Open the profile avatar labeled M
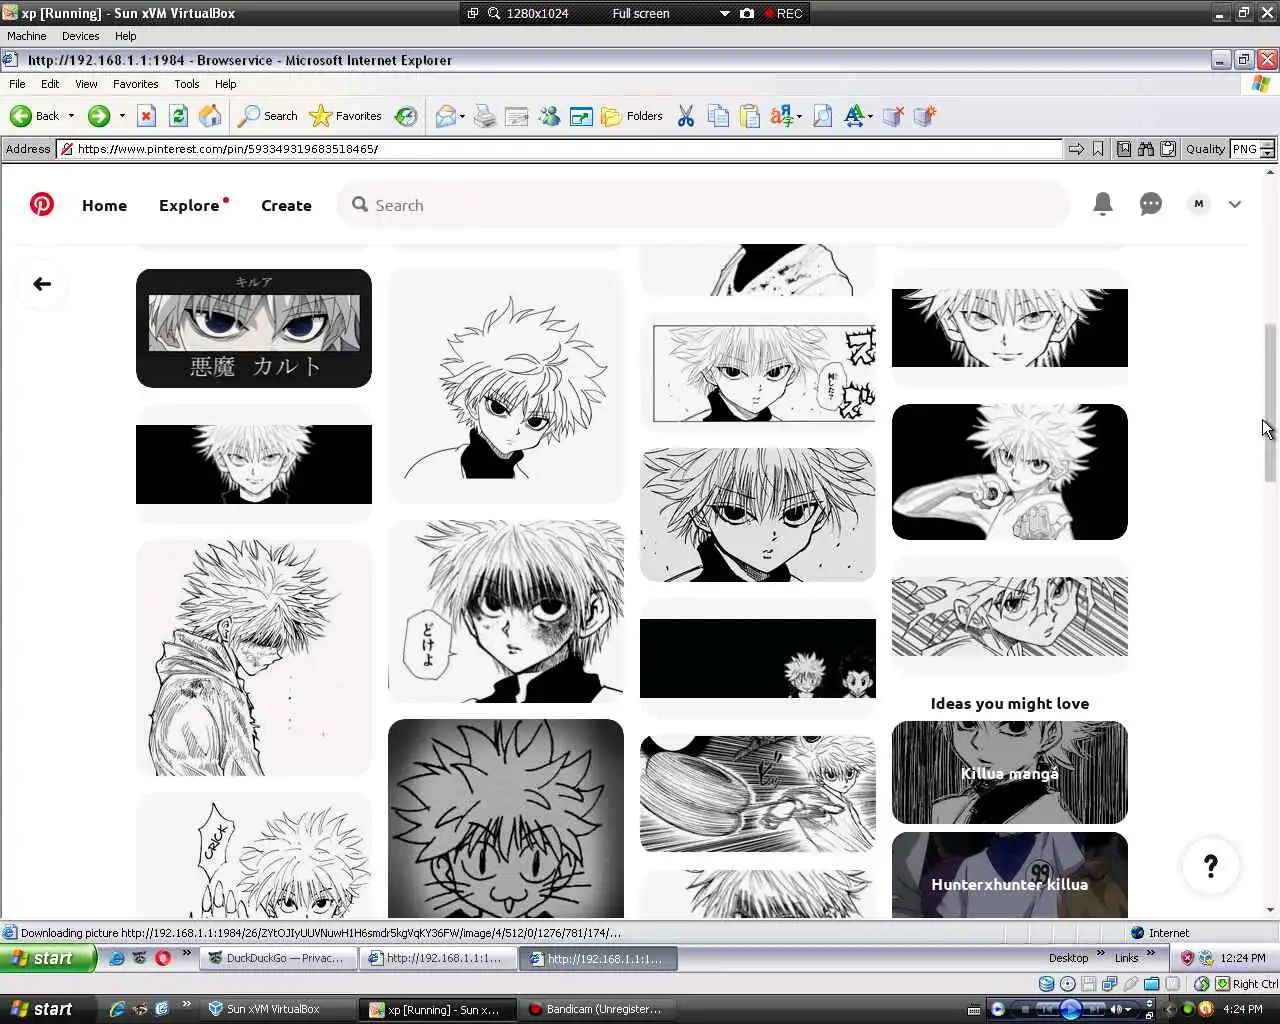This screenshot has height=1024, width=1280. point(1199,204)
